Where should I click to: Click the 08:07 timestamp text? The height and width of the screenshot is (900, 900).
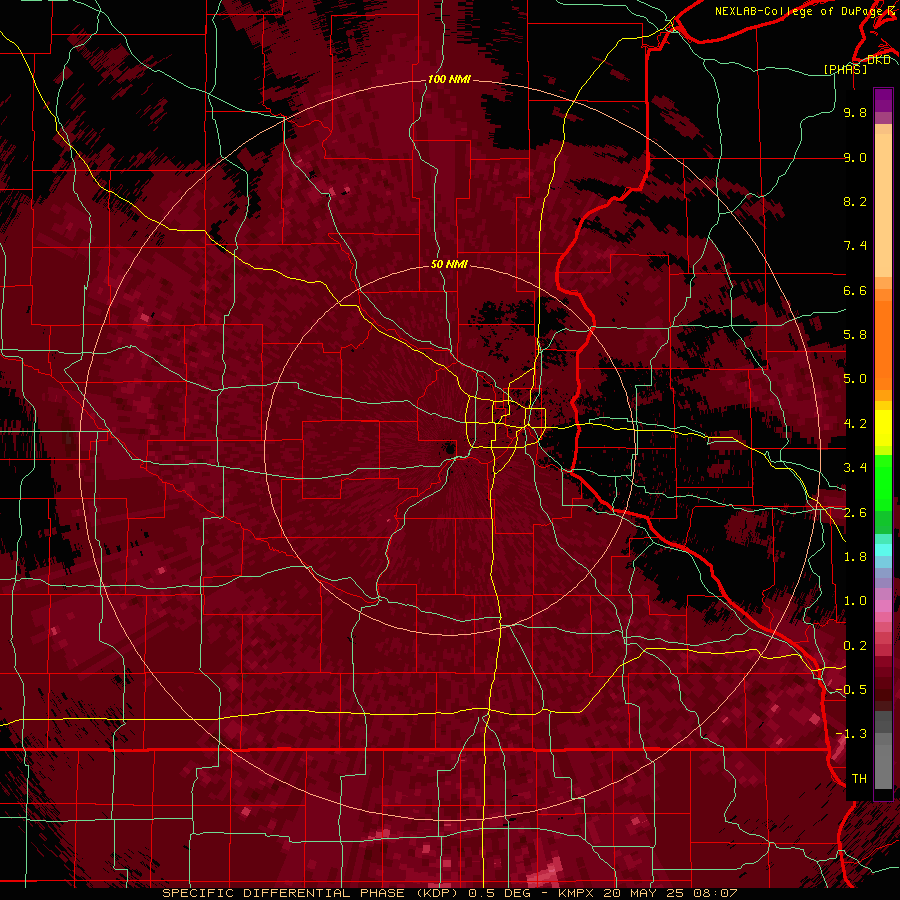[x=715, y=893]
